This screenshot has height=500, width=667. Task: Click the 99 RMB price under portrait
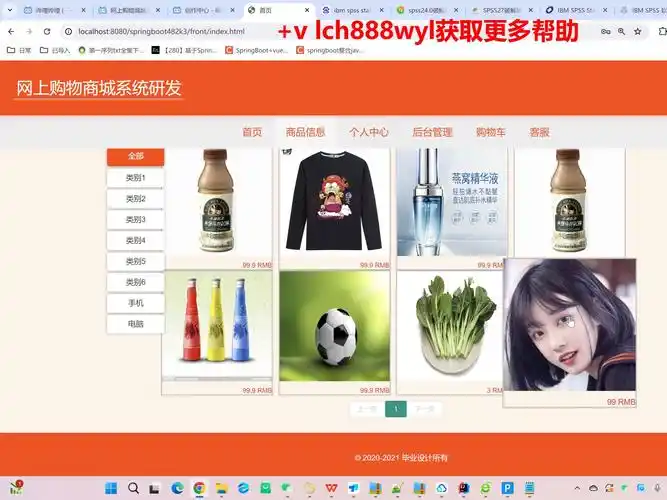621,402
